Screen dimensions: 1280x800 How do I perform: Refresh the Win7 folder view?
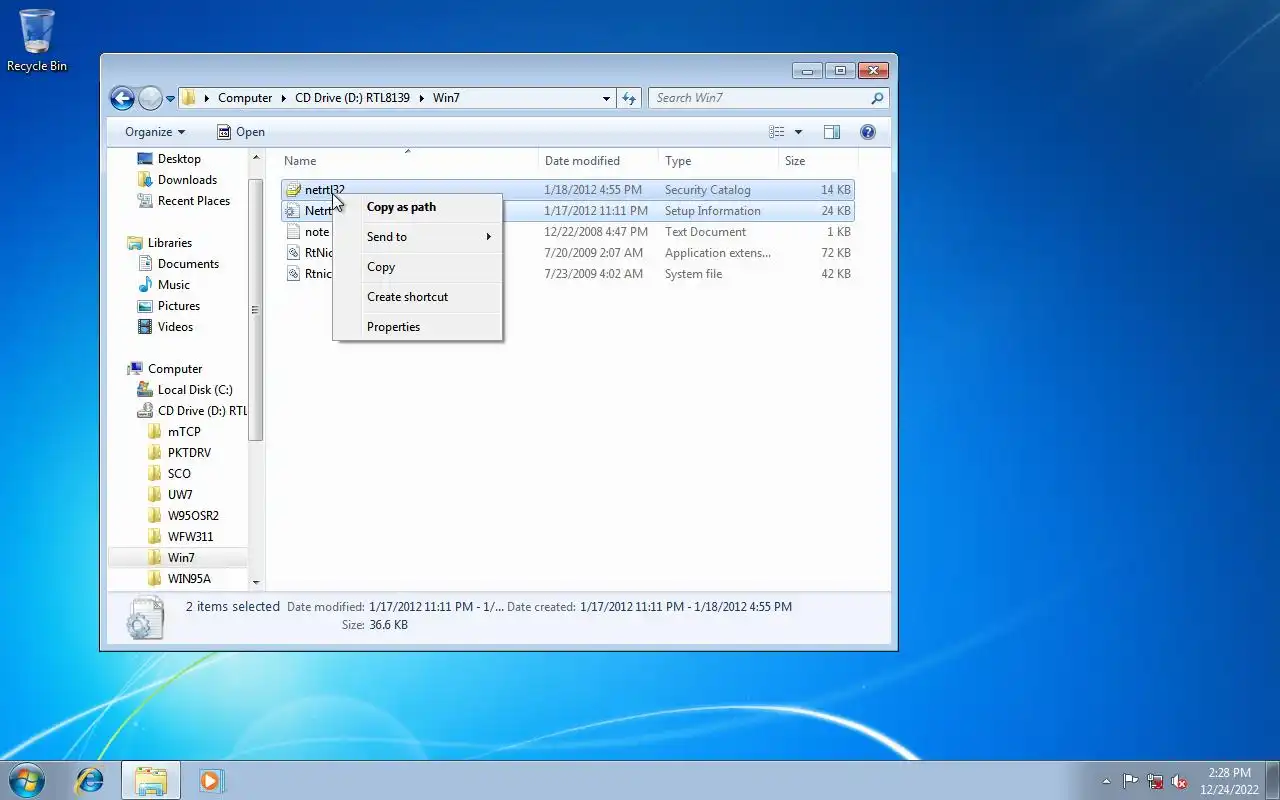click(x=629, y=98)
